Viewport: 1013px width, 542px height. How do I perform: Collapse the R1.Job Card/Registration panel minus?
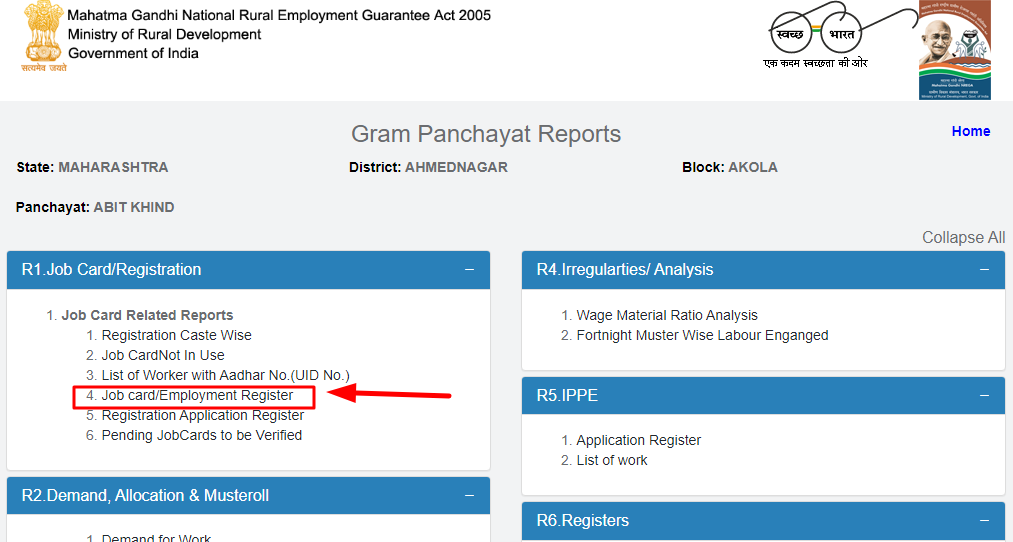click(470, 269)
